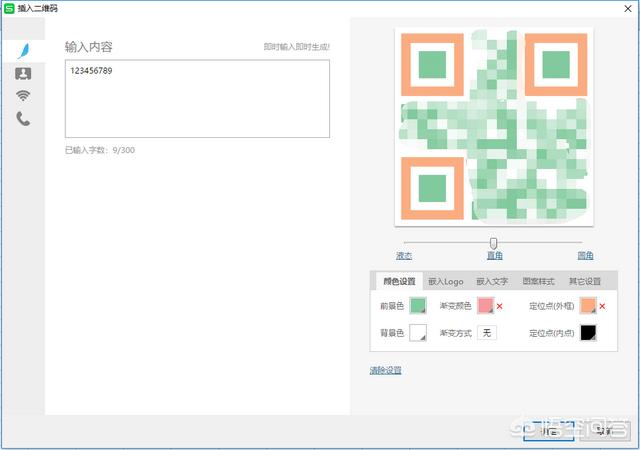640x450 pixels.
Task: Select the 直角 right-angle style link
Action: (x=495, y=256)
